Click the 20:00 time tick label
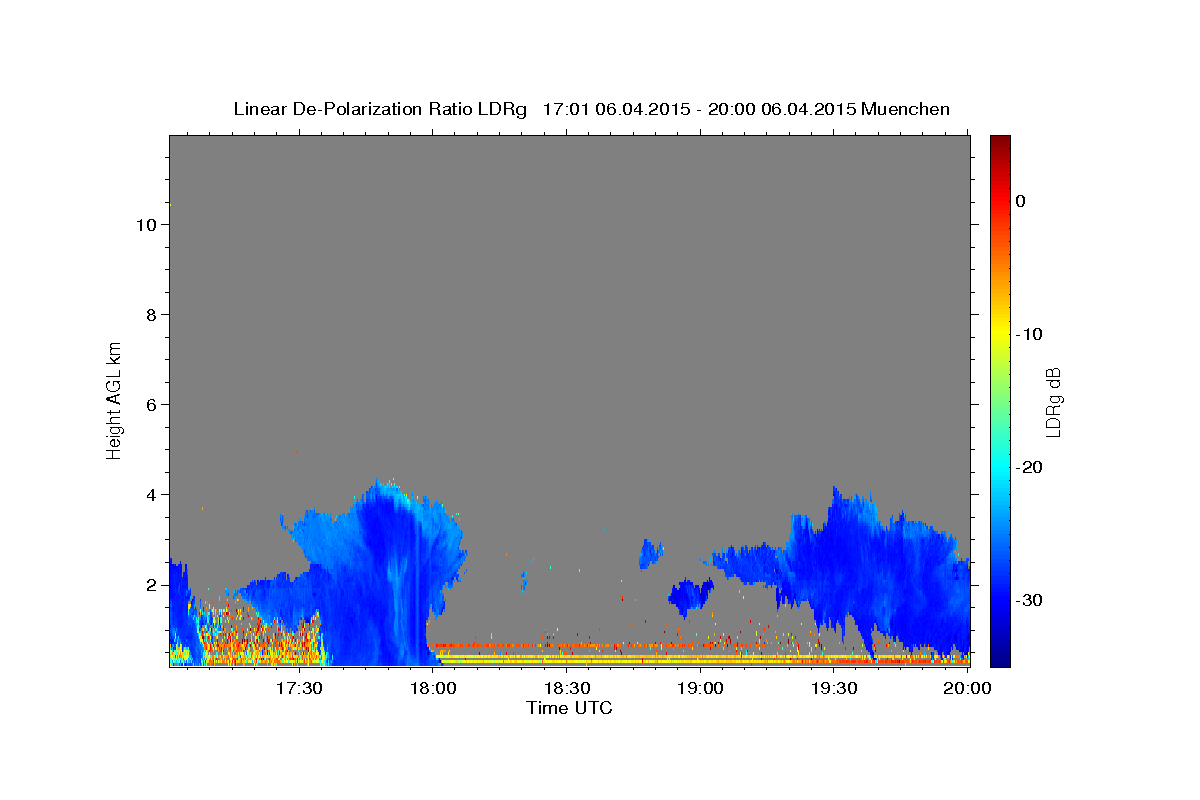The width and height of the screenshot is (1200, 800). [968, 688]
